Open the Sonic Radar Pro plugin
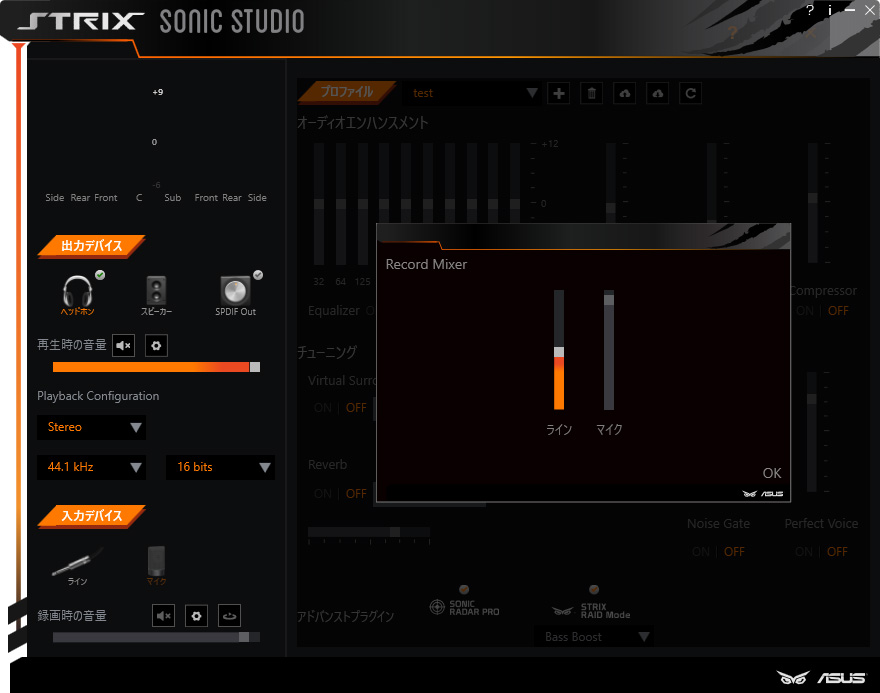The height and width of the screenshot is (693, 880). pos(464,607)
